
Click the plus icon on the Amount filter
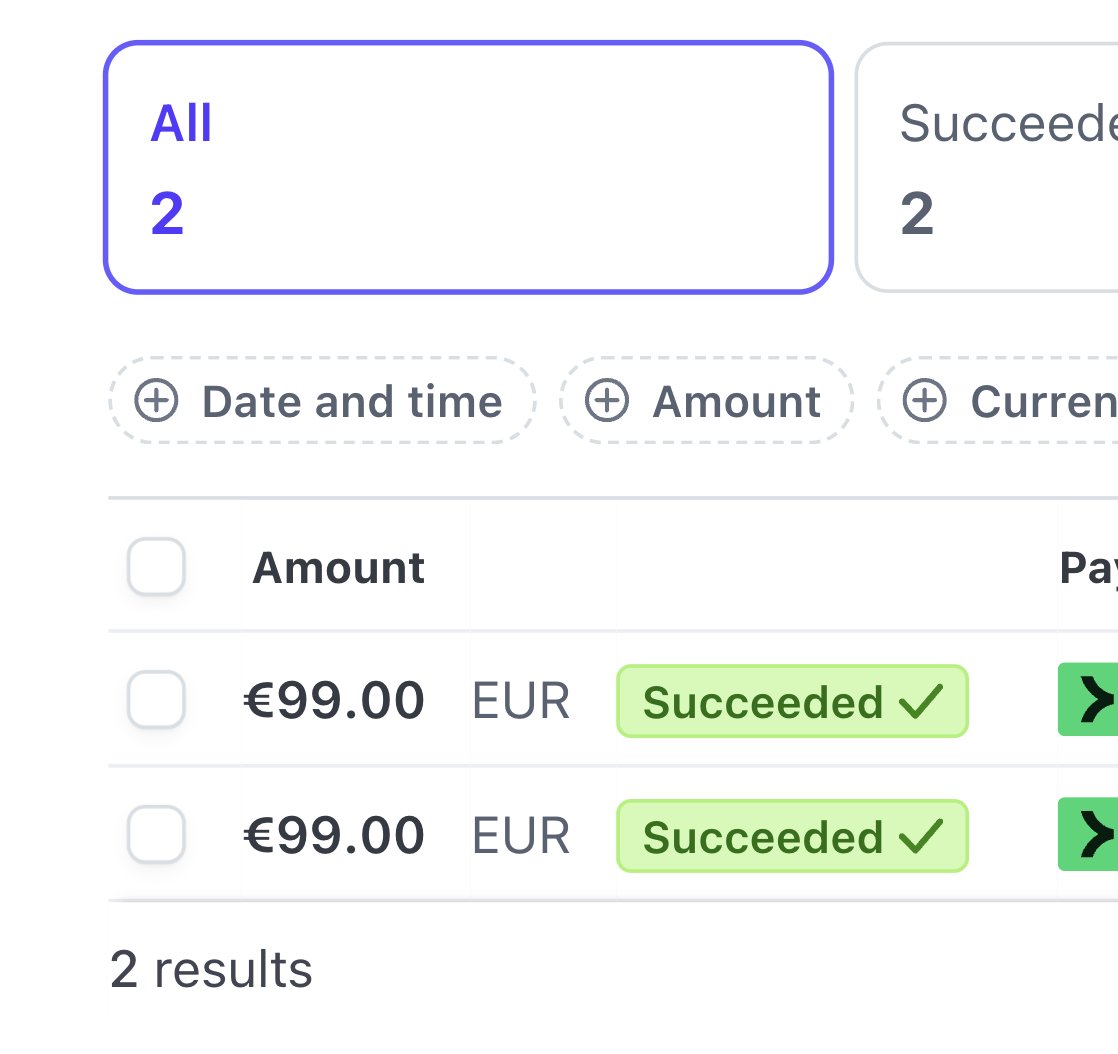(x=607, y=402)
